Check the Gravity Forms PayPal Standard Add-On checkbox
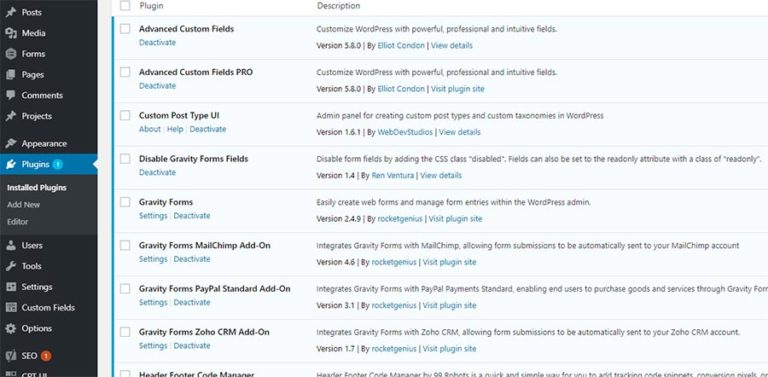The width and height of the screenshot is (768, 377). 125,289
